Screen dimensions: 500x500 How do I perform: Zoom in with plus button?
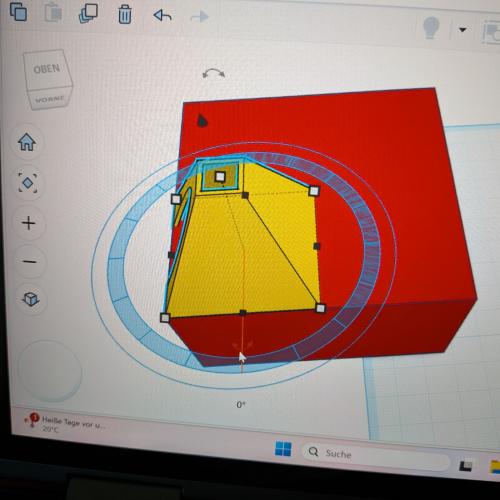click(29, 223)
